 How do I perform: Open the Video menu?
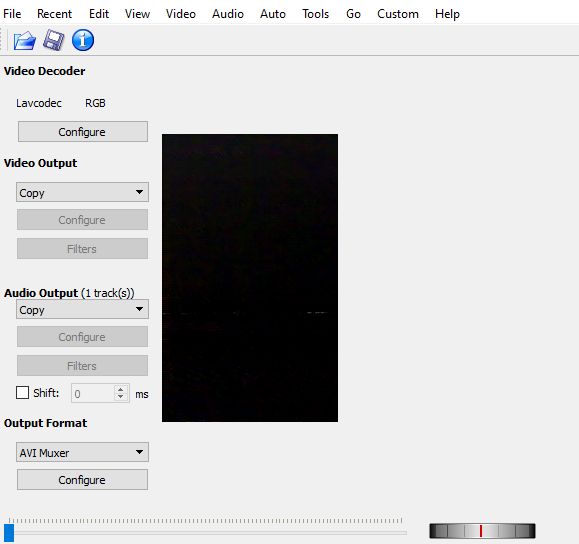pyautogui.click(x=181, y=14)
